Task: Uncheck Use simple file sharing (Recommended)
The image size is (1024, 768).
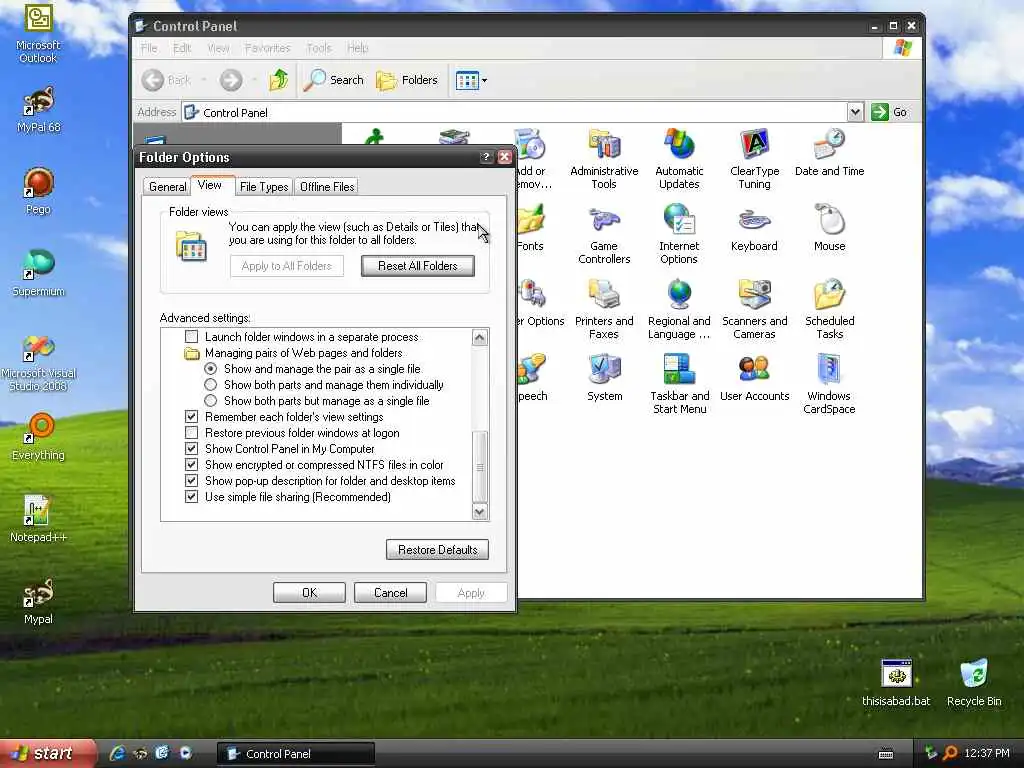Action: (191, 497)
